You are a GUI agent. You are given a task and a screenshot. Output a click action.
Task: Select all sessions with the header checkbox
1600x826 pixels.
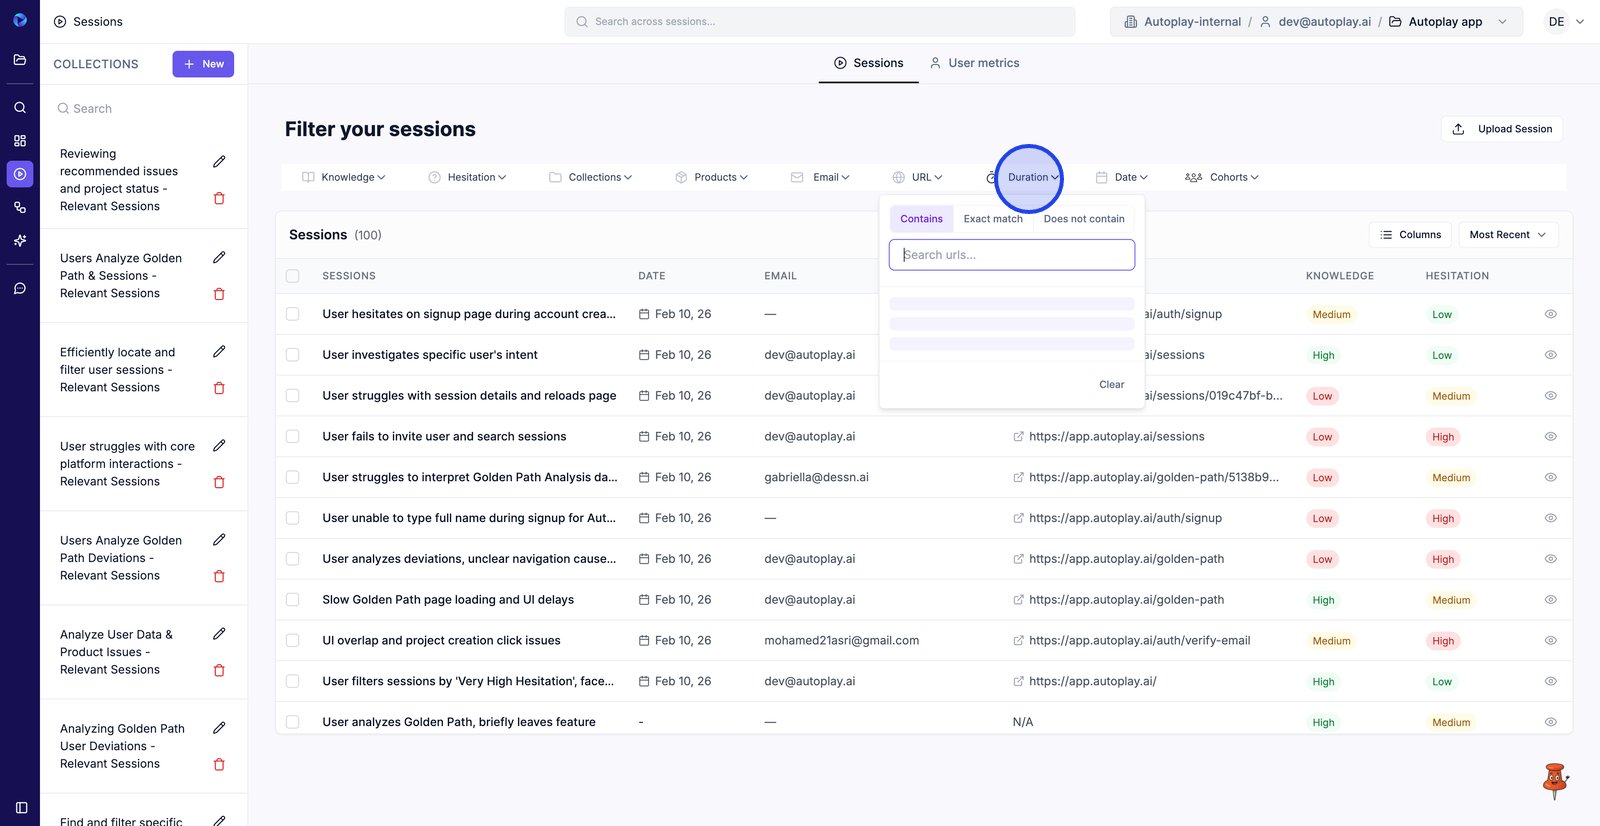[293, 276]
